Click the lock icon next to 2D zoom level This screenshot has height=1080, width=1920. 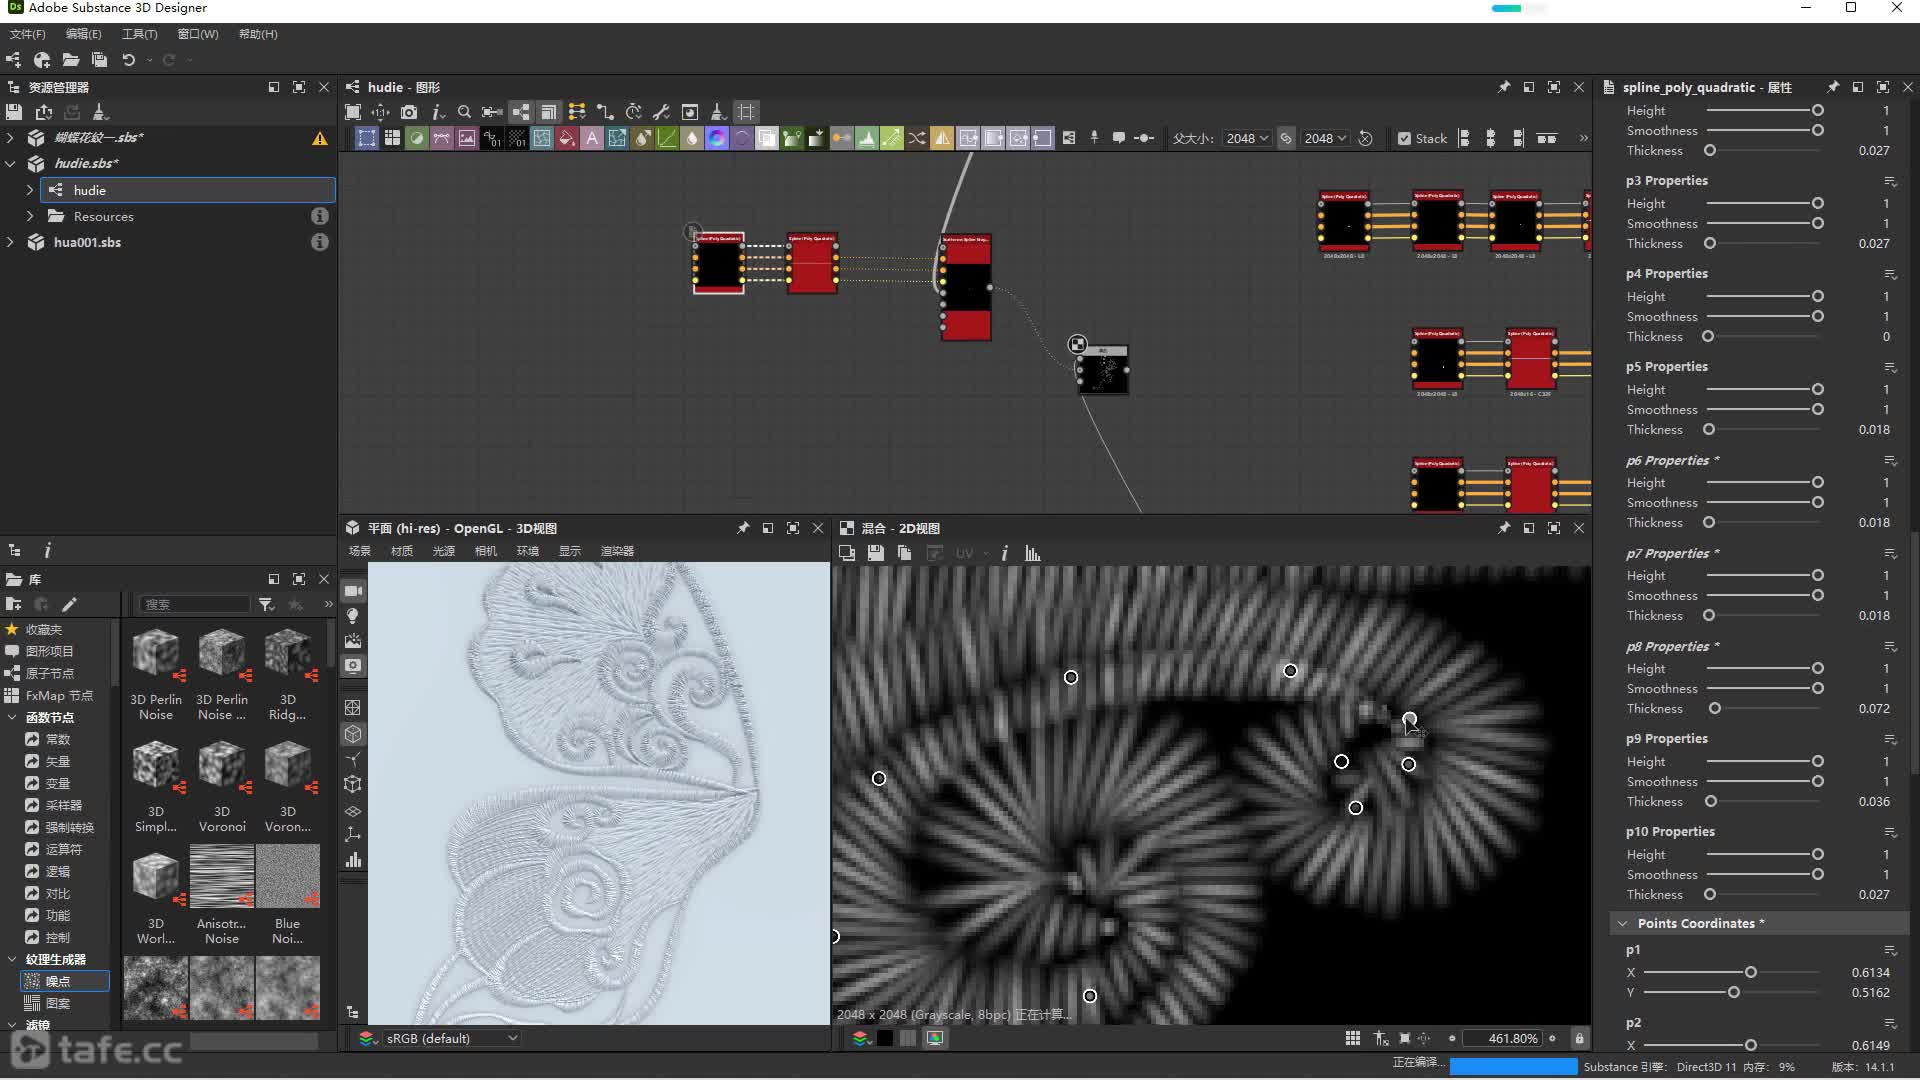(x=1580, y=1038)
